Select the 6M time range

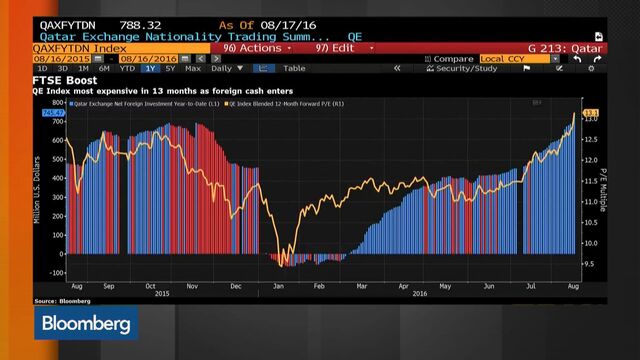click(104, 69)
